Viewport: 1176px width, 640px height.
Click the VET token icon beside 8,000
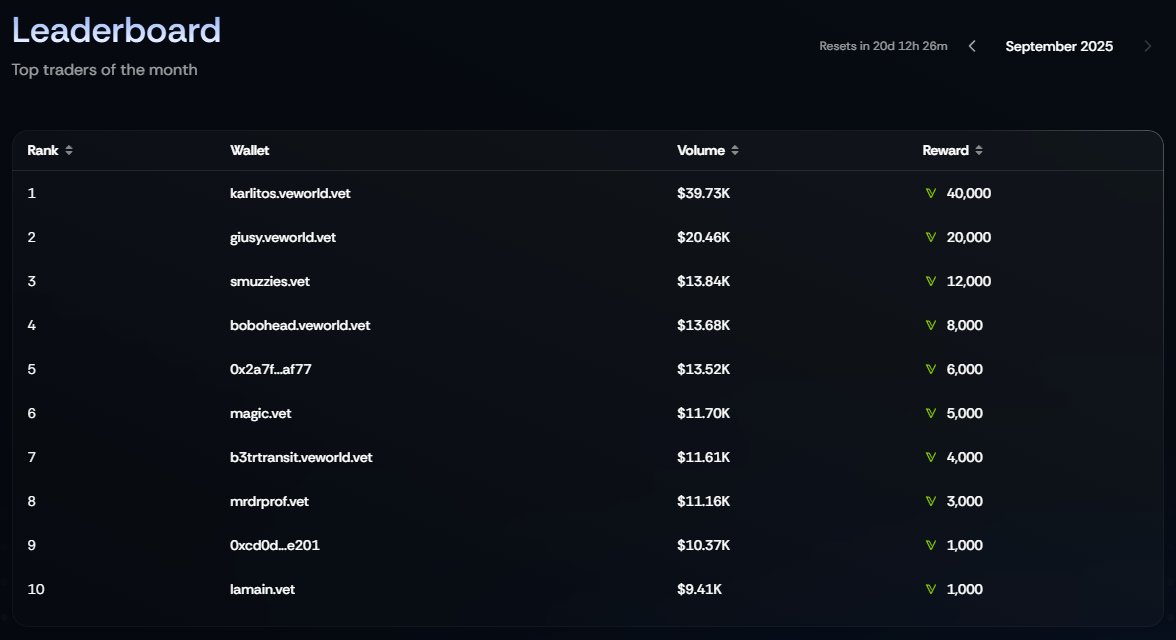click(x=931, y=325)
